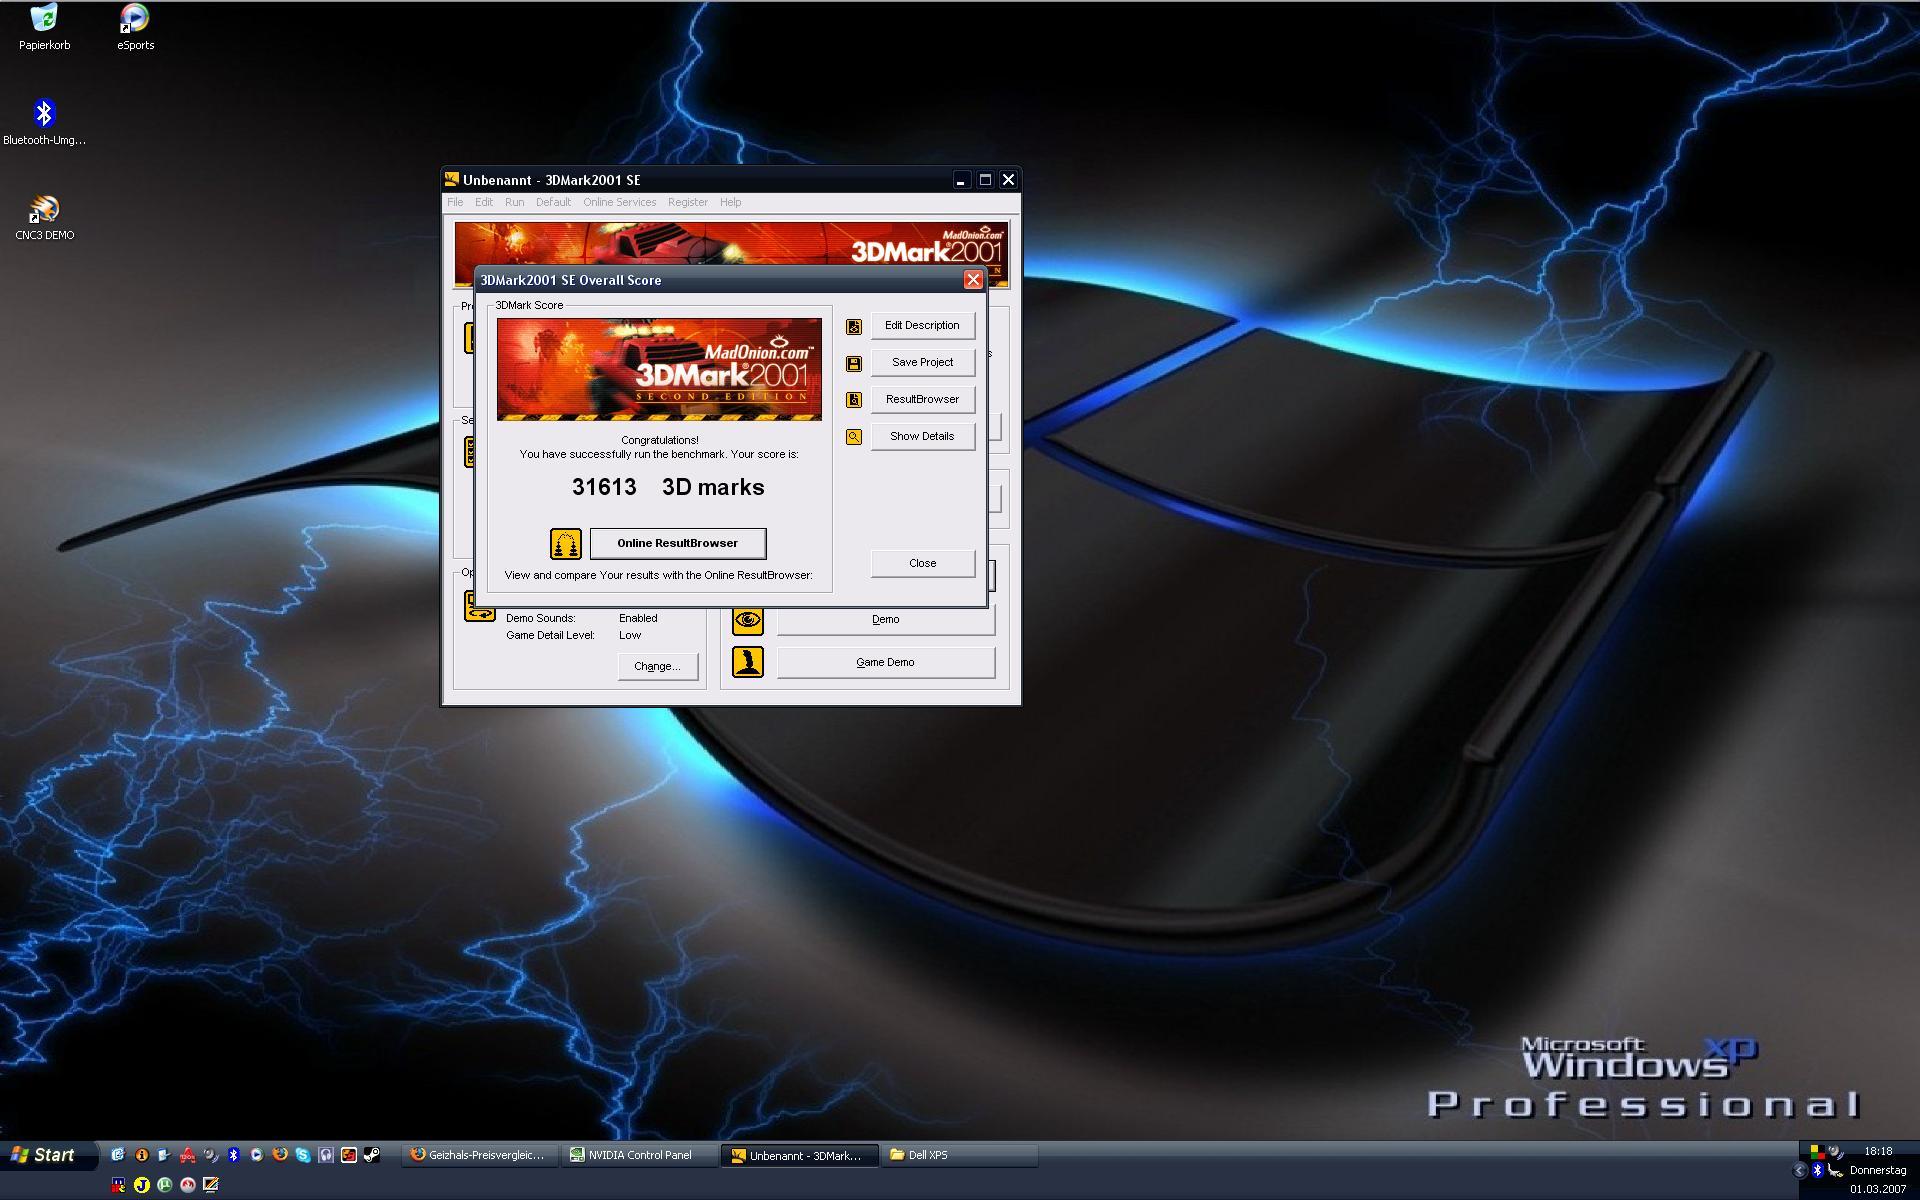Click the Show Details magnifier icon
1920x1200 pixels.
tap(854, 437)
